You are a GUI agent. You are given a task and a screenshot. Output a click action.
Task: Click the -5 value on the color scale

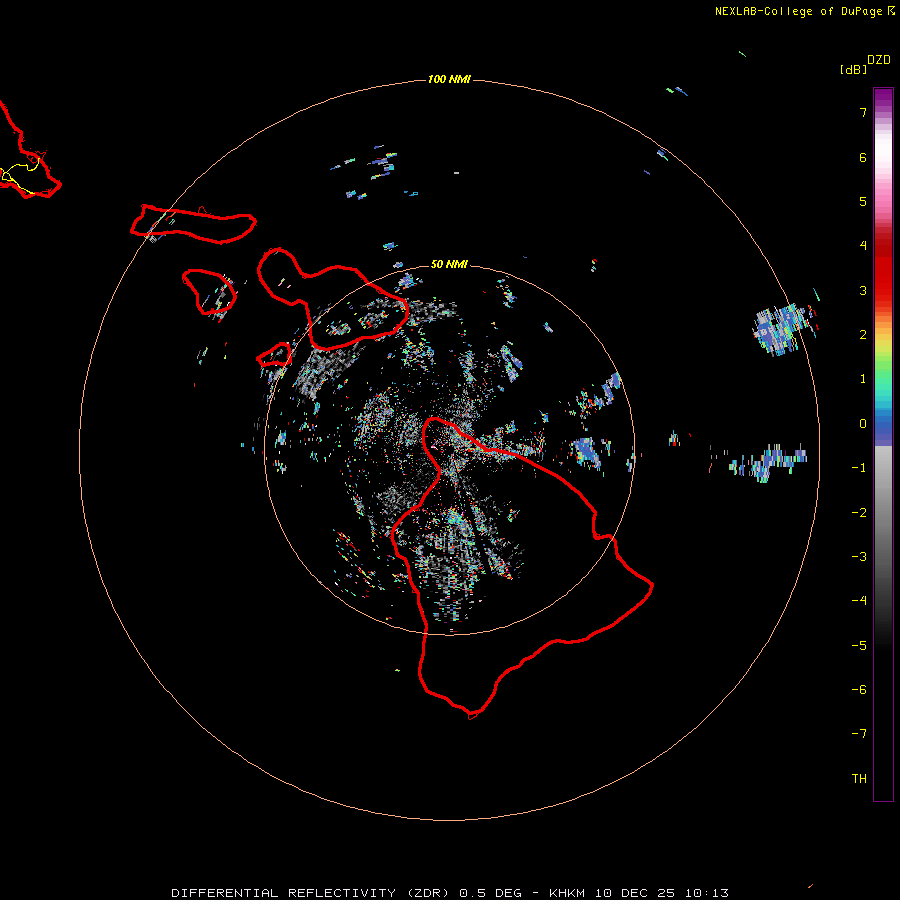click(x=859, y=646)
